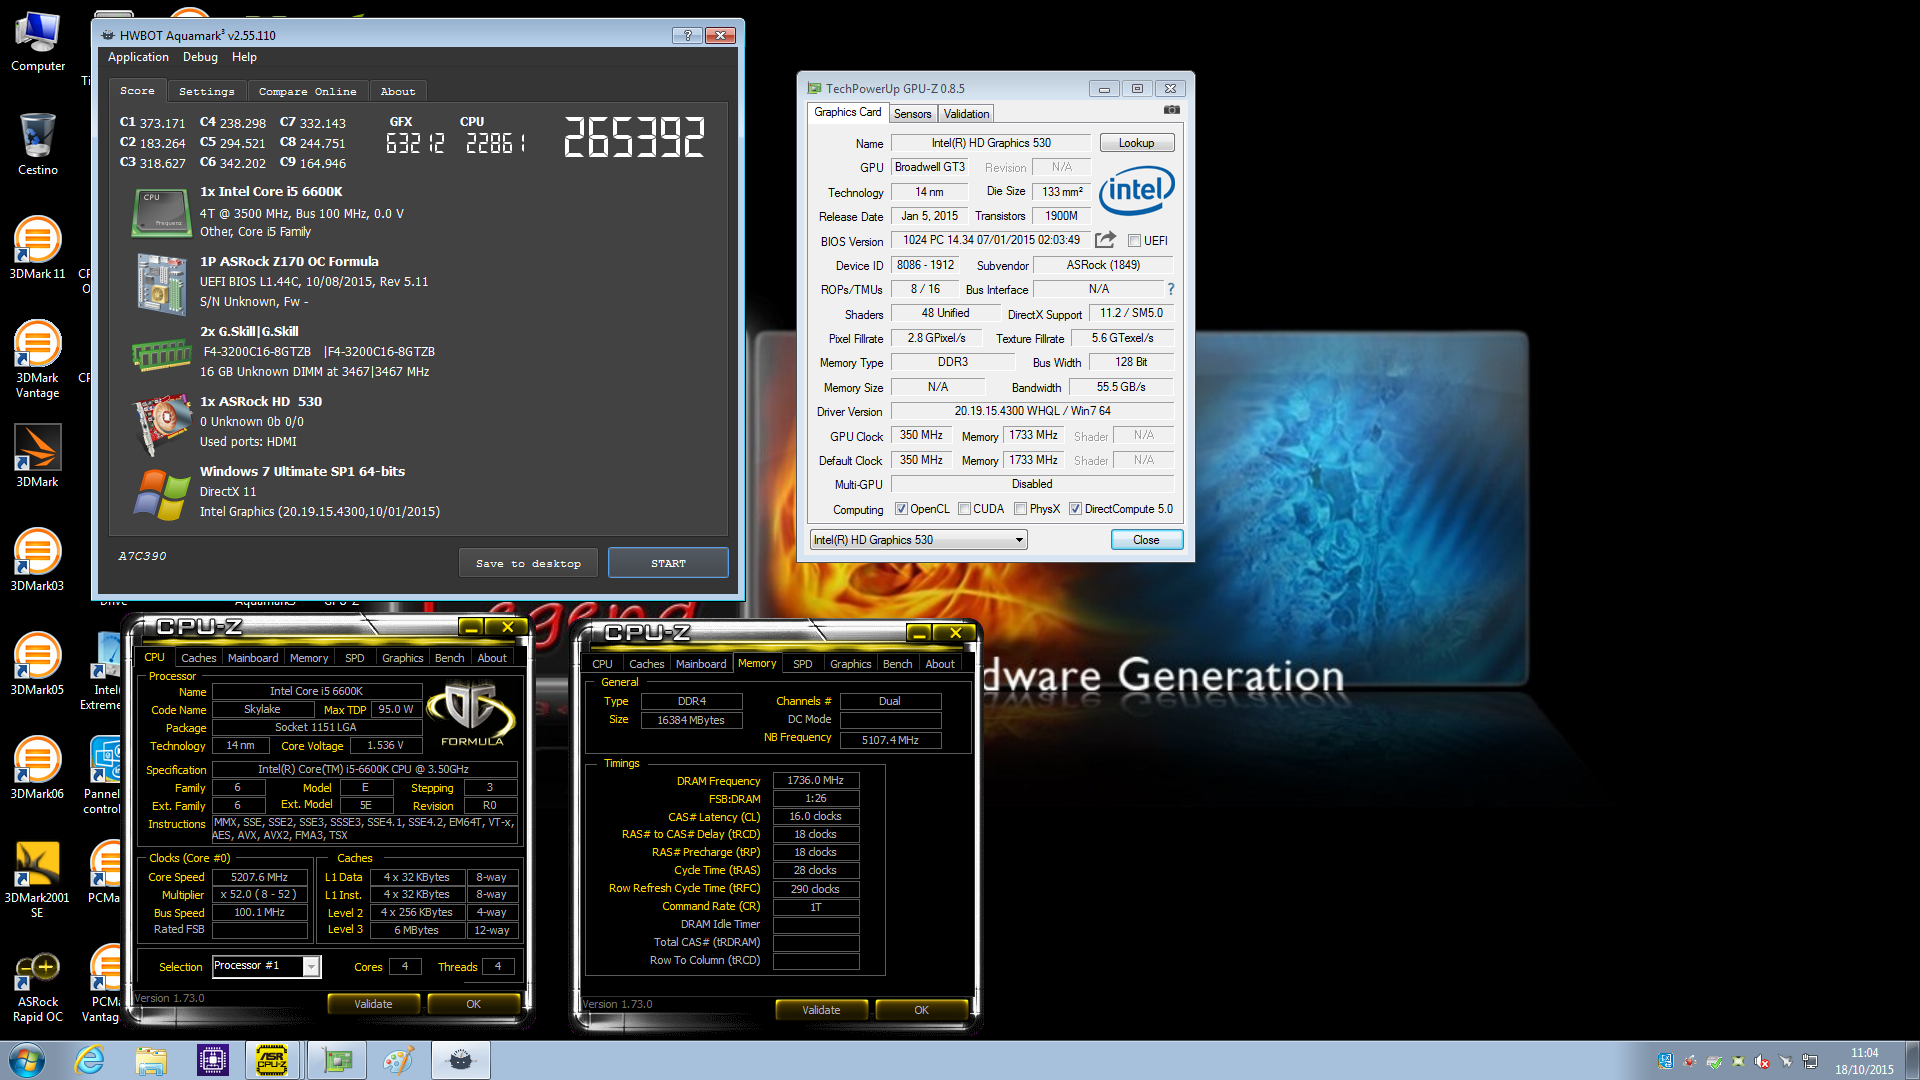The height and width of the screenshot is (1080, 1920).
Task: Toggle the CUDA checkbox
Action: [x=964, y=509]
